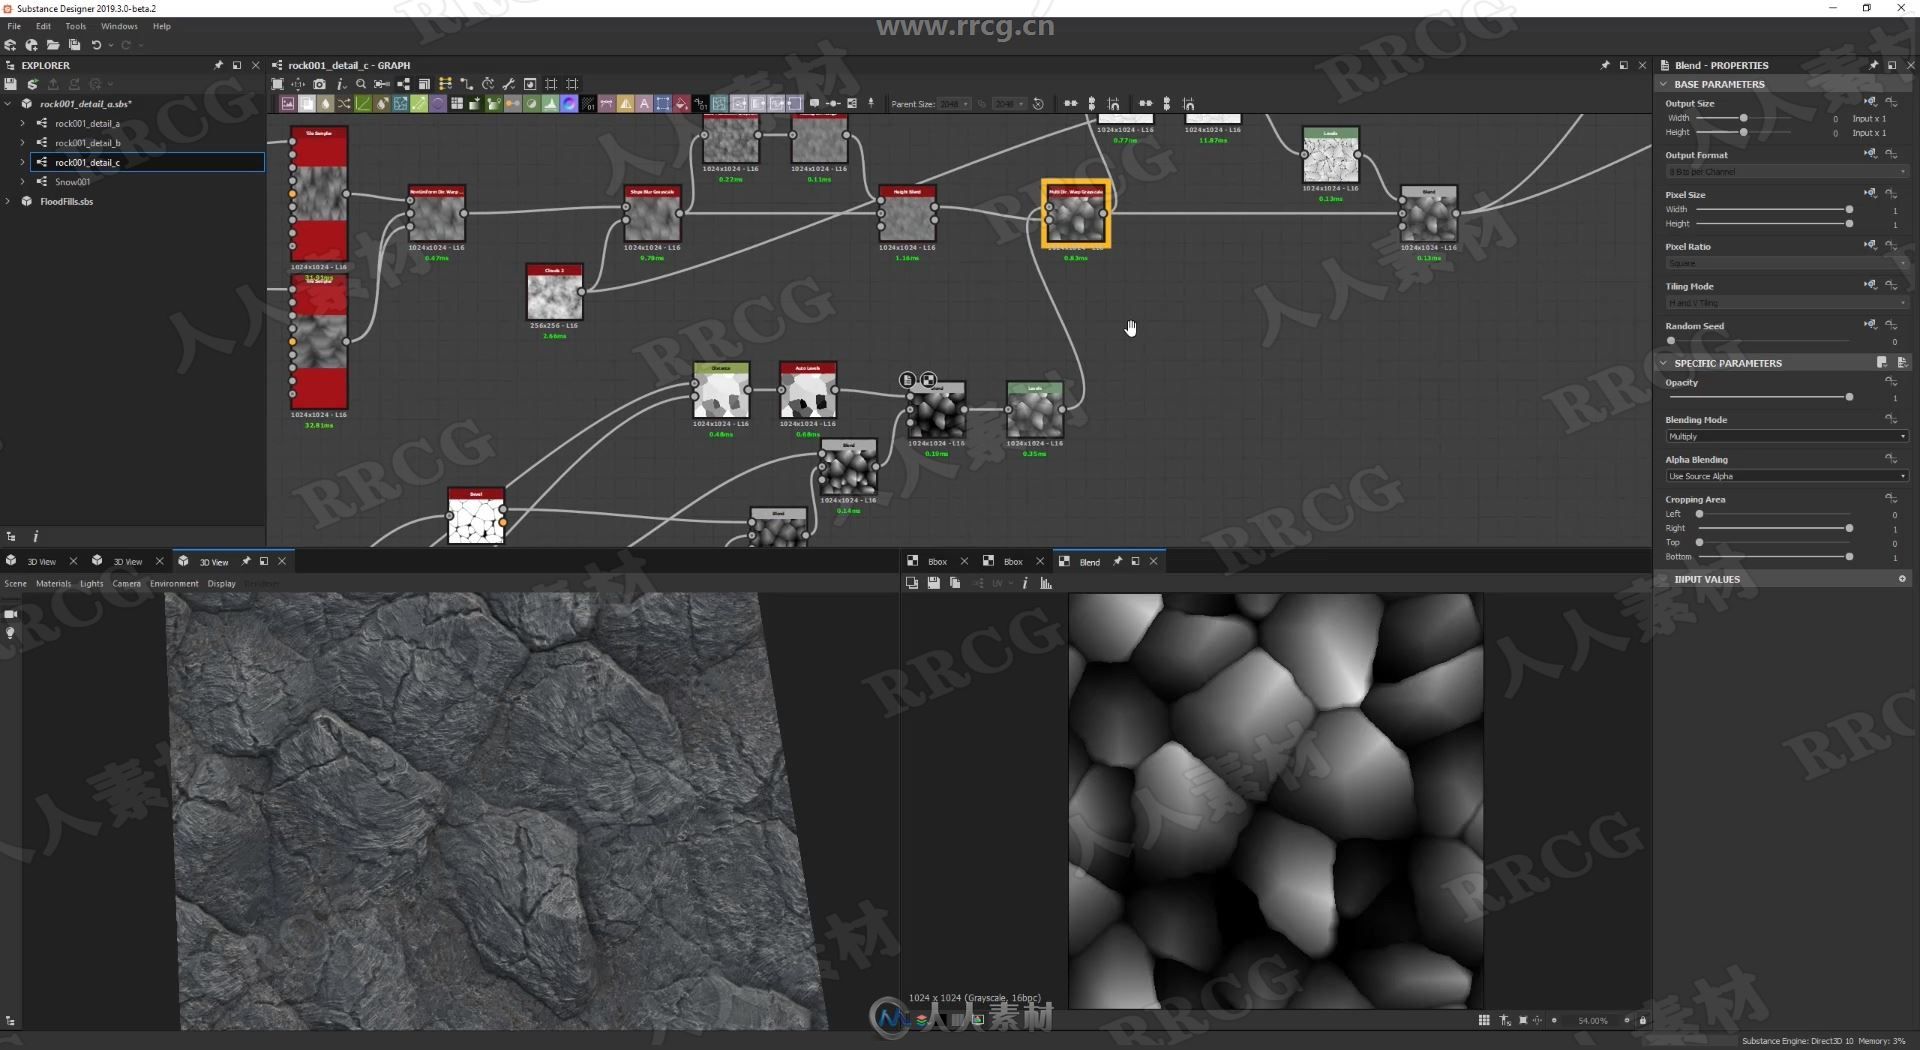Expand rock001_detail_a graph in Explorer

pos(22,123)
